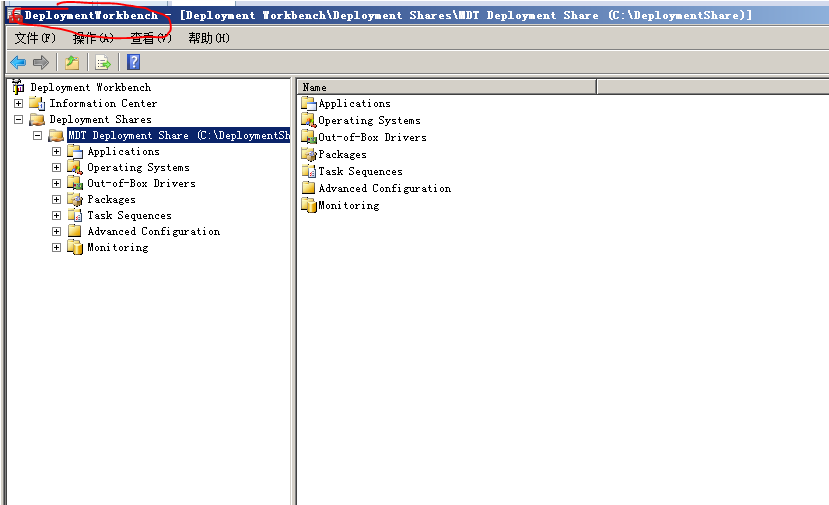
Task: Select Out-of-Box Drivers text in Name list
Action: pos(372,137)
